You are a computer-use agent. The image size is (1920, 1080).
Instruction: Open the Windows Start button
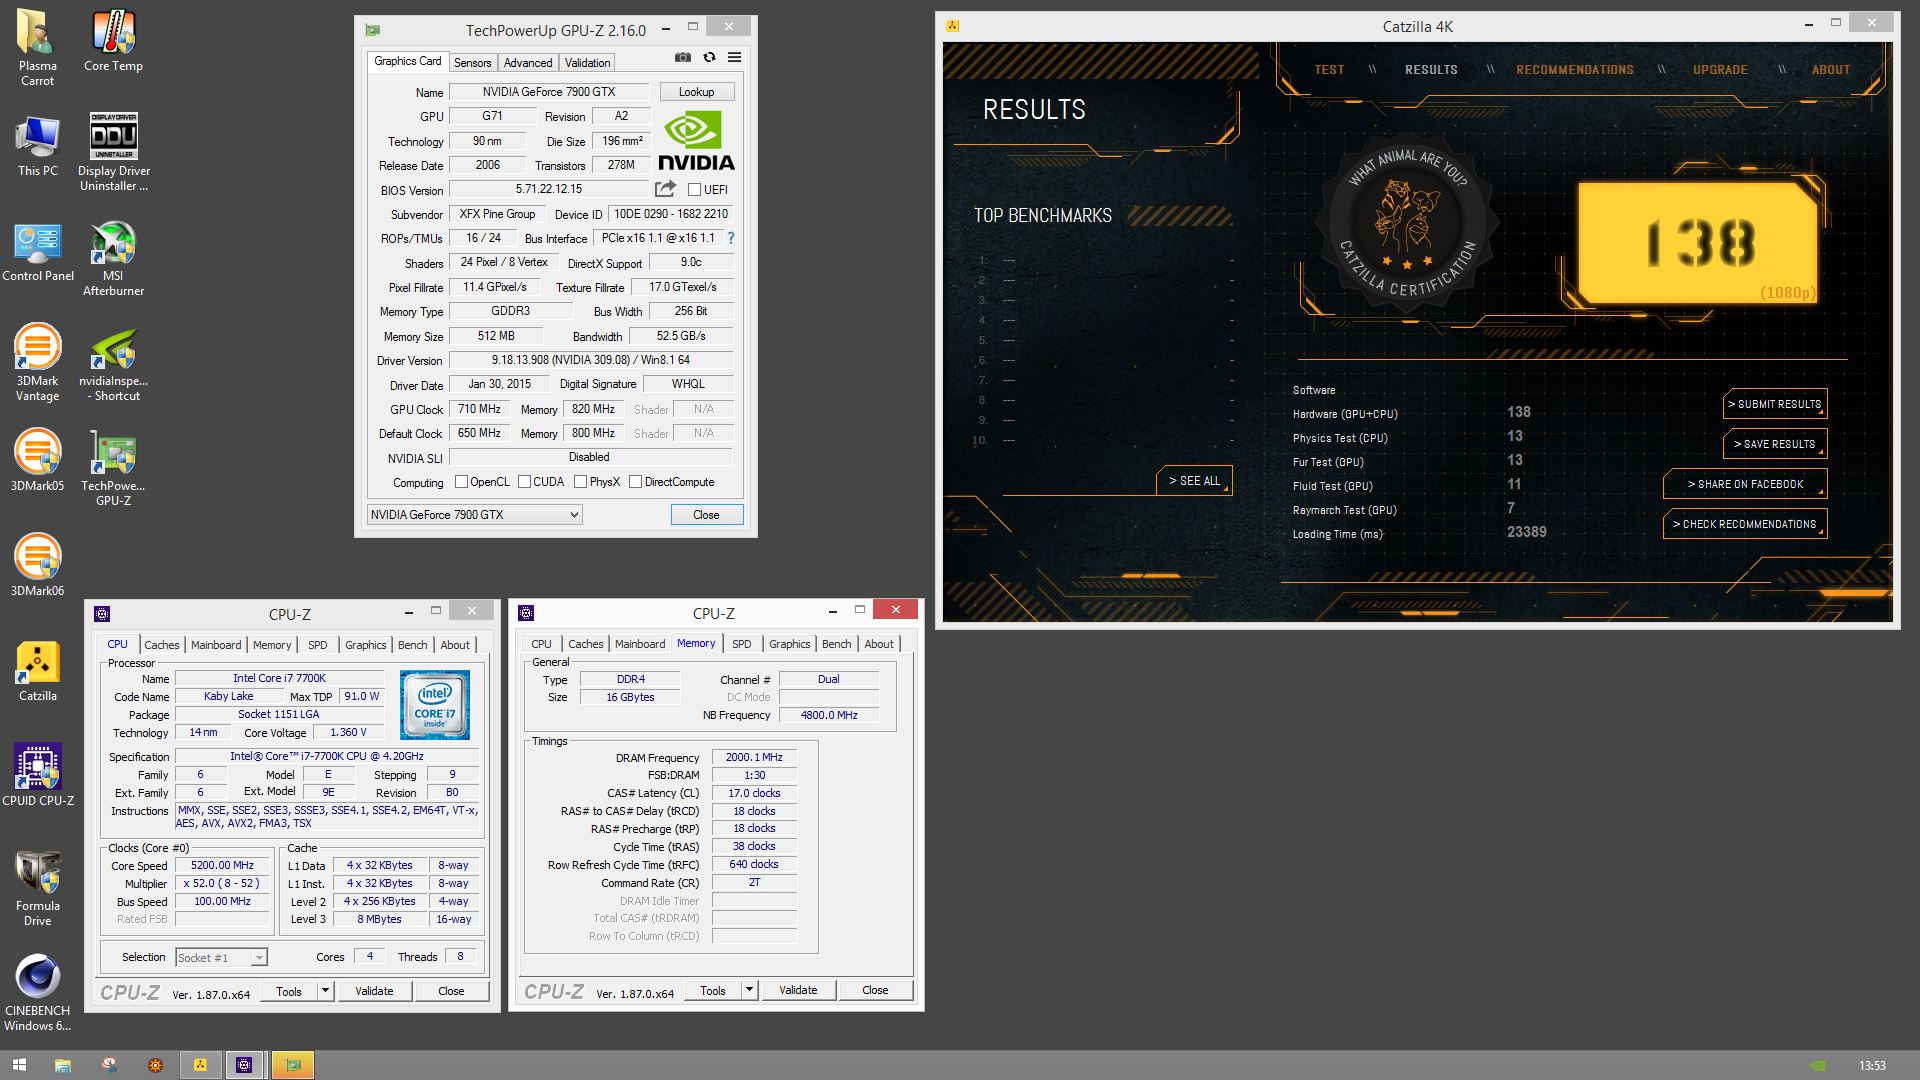point(19,1065)
